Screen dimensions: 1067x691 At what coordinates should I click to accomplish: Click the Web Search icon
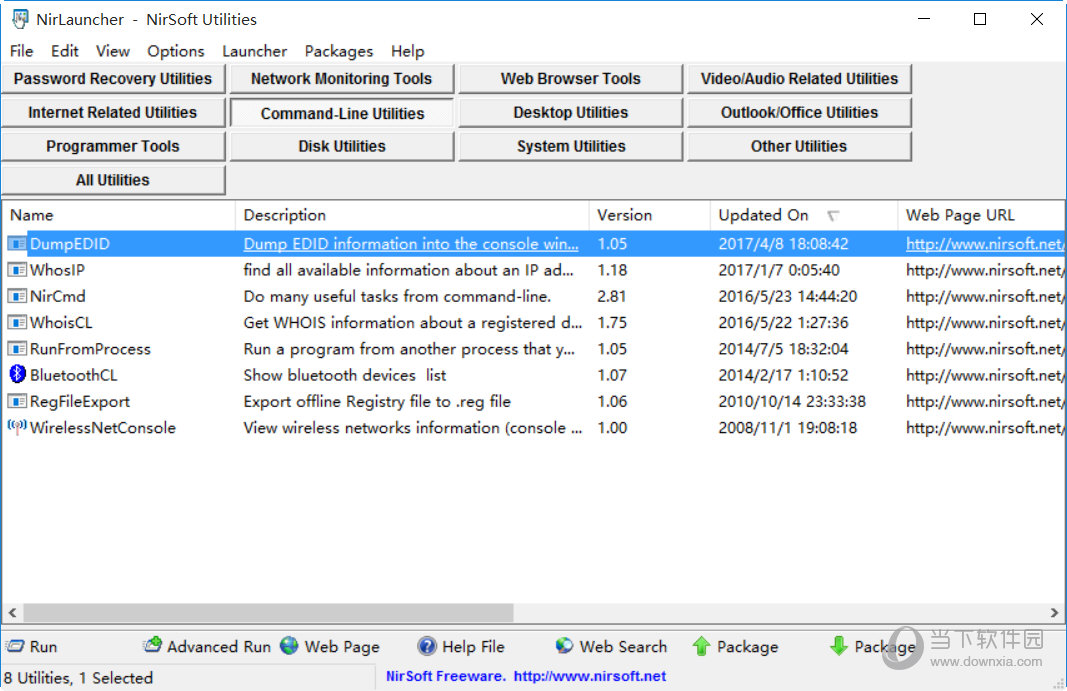coord(564,645)
